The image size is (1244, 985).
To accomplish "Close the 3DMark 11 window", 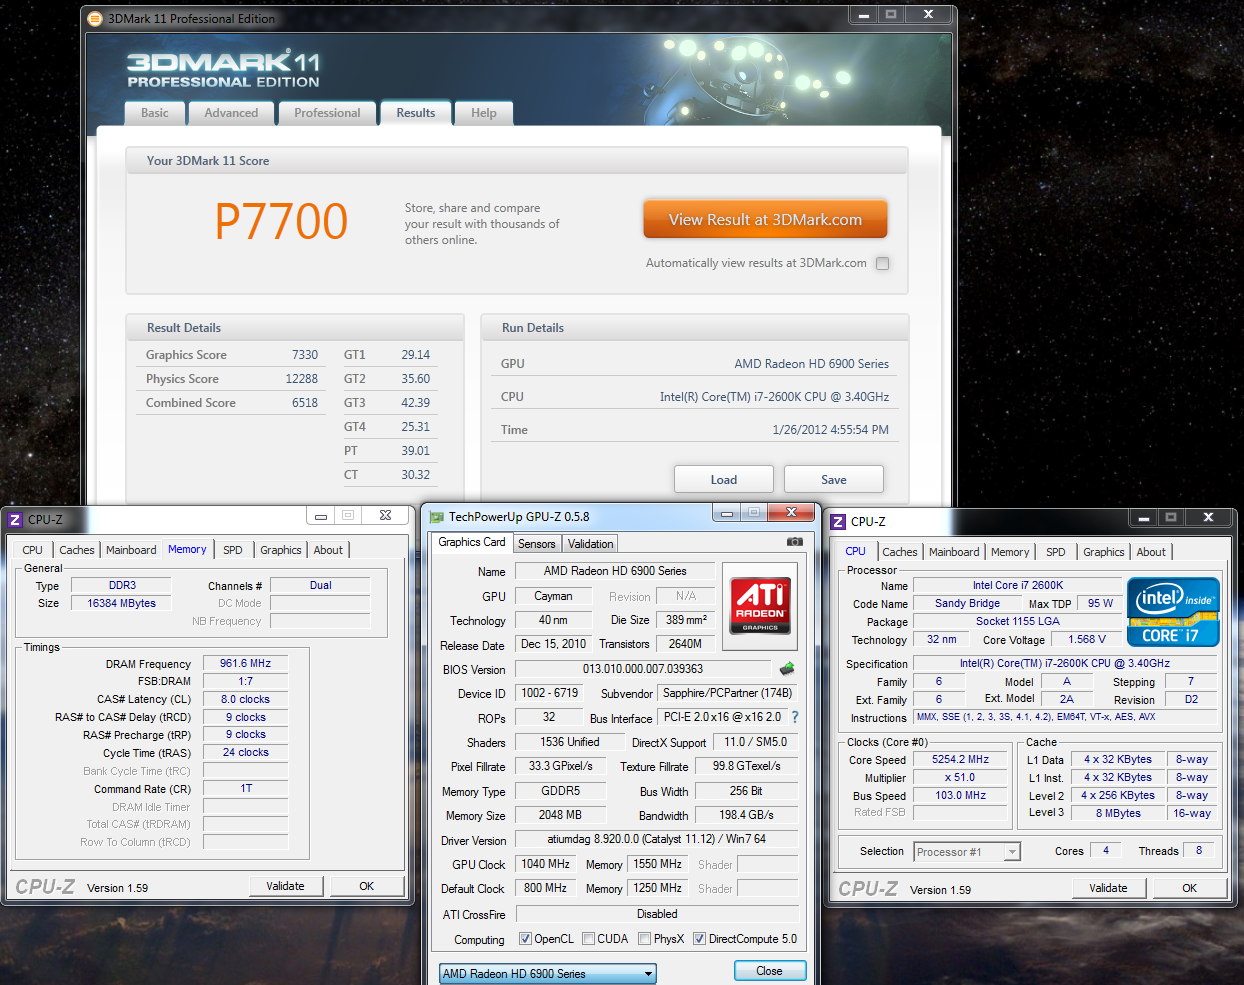I will pyautogui.click(x=928, y=15).
